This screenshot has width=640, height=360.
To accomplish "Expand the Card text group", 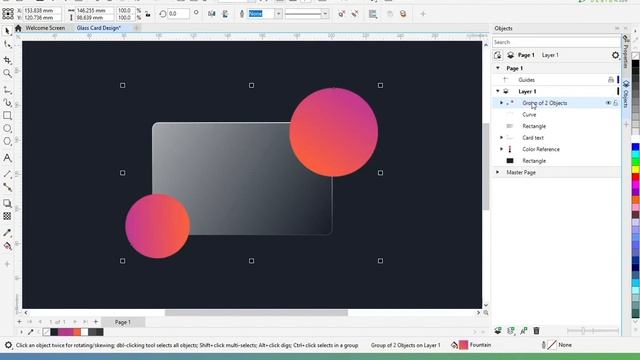I will tap(501, 138).
